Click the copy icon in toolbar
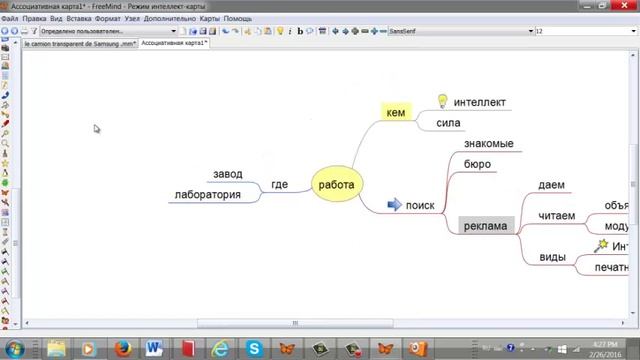 click(x=258, y=31)
